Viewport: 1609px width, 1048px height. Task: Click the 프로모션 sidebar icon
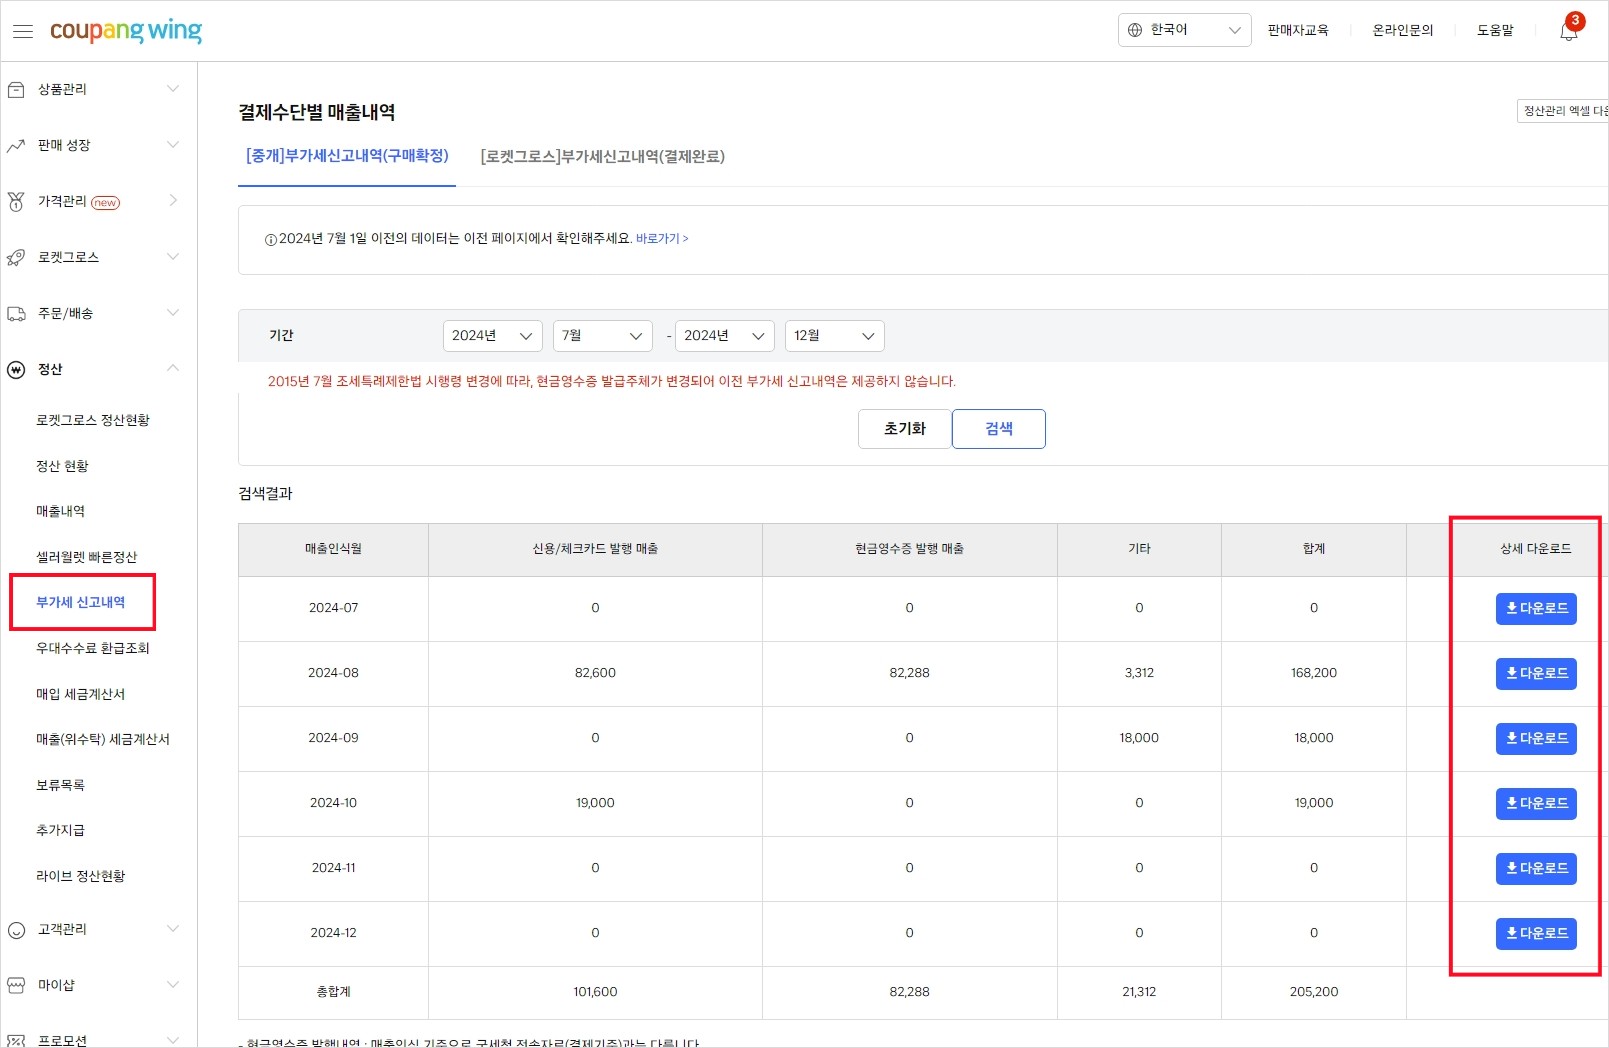click(16, 1040)
